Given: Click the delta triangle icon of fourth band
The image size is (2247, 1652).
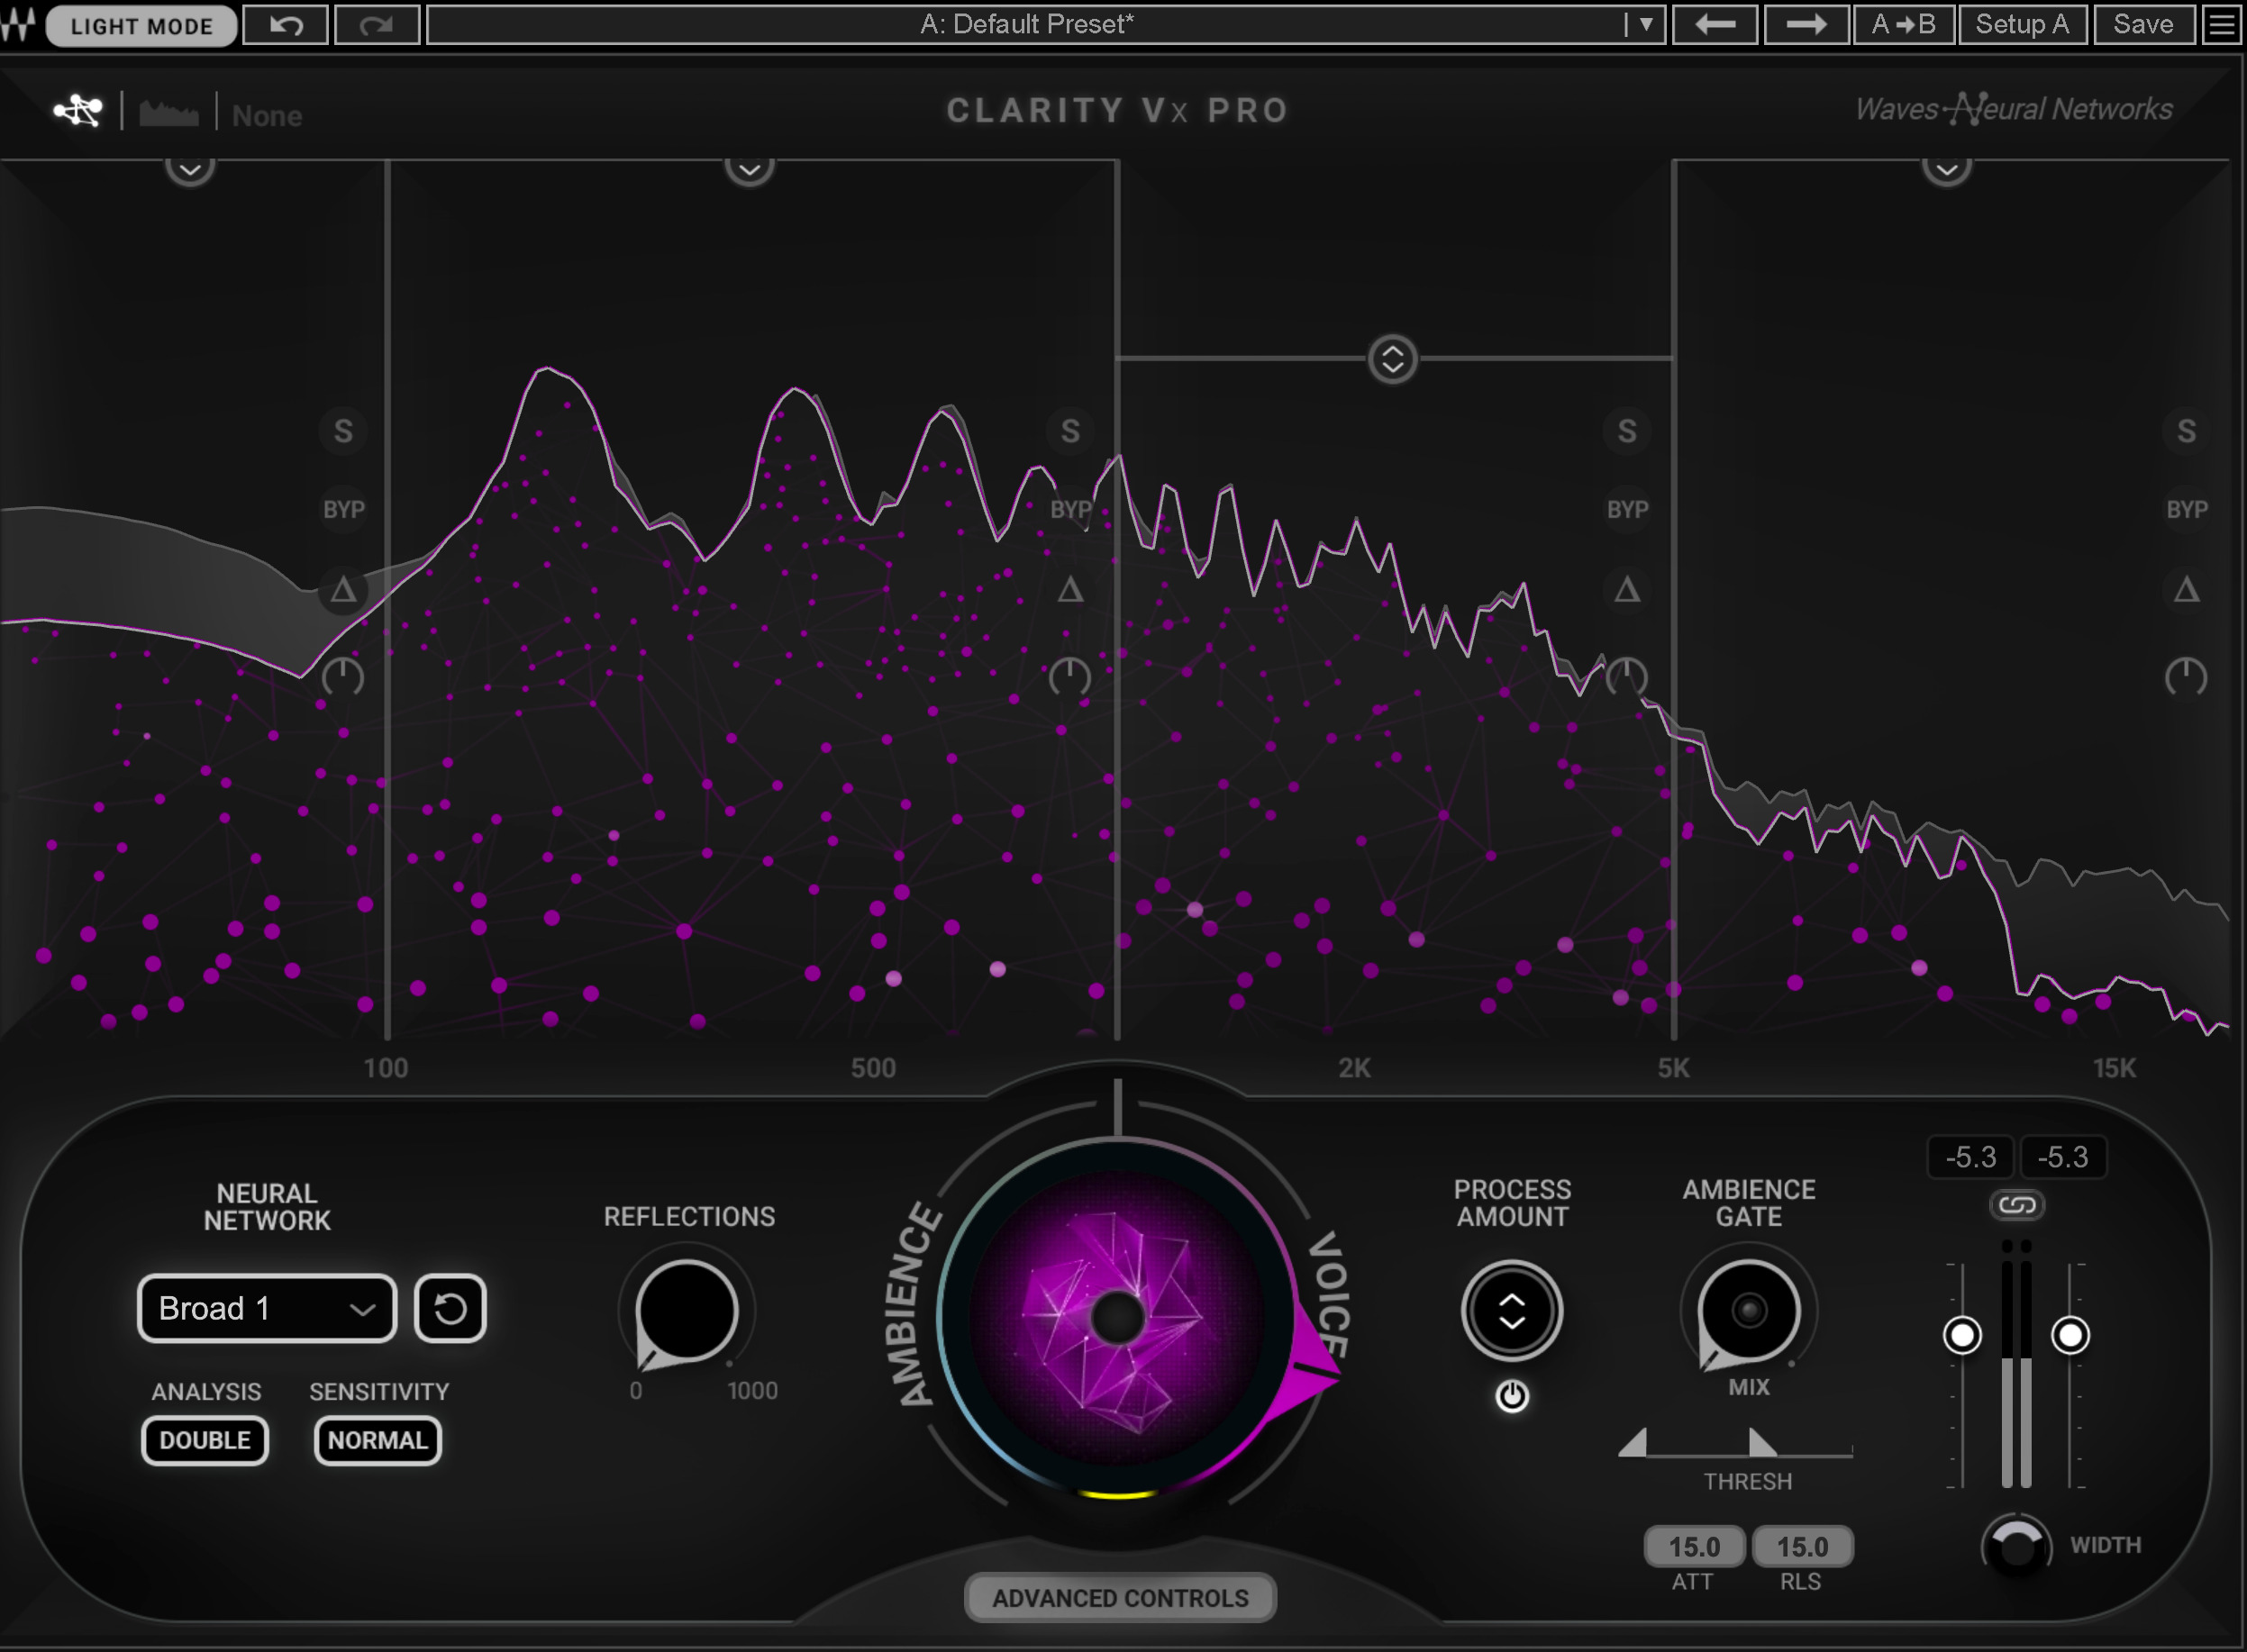Looking at the screenshot, I should click(2187, 590).
